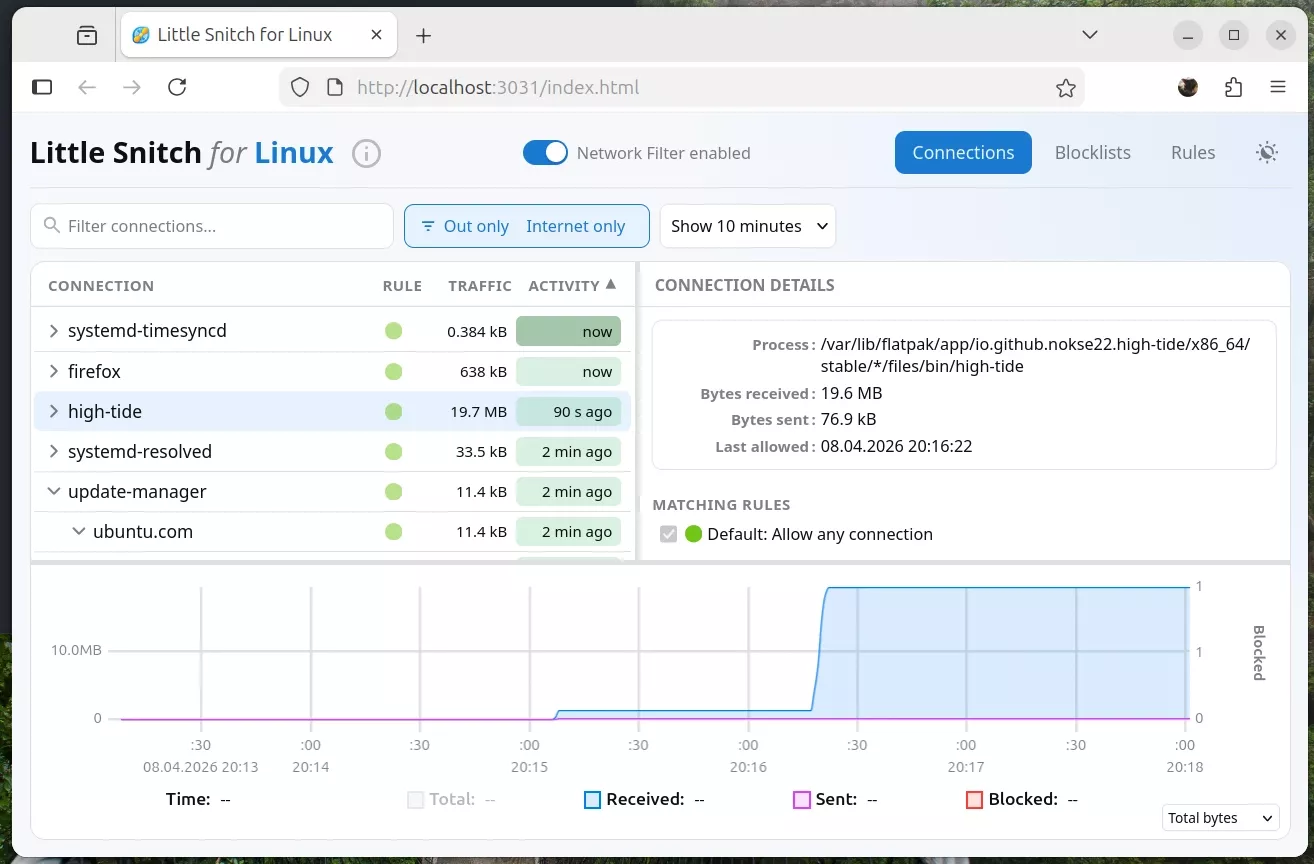Sort by the Activity column header
The height and width of the screenshot is (864, 1314).
(x=572, y=286)
